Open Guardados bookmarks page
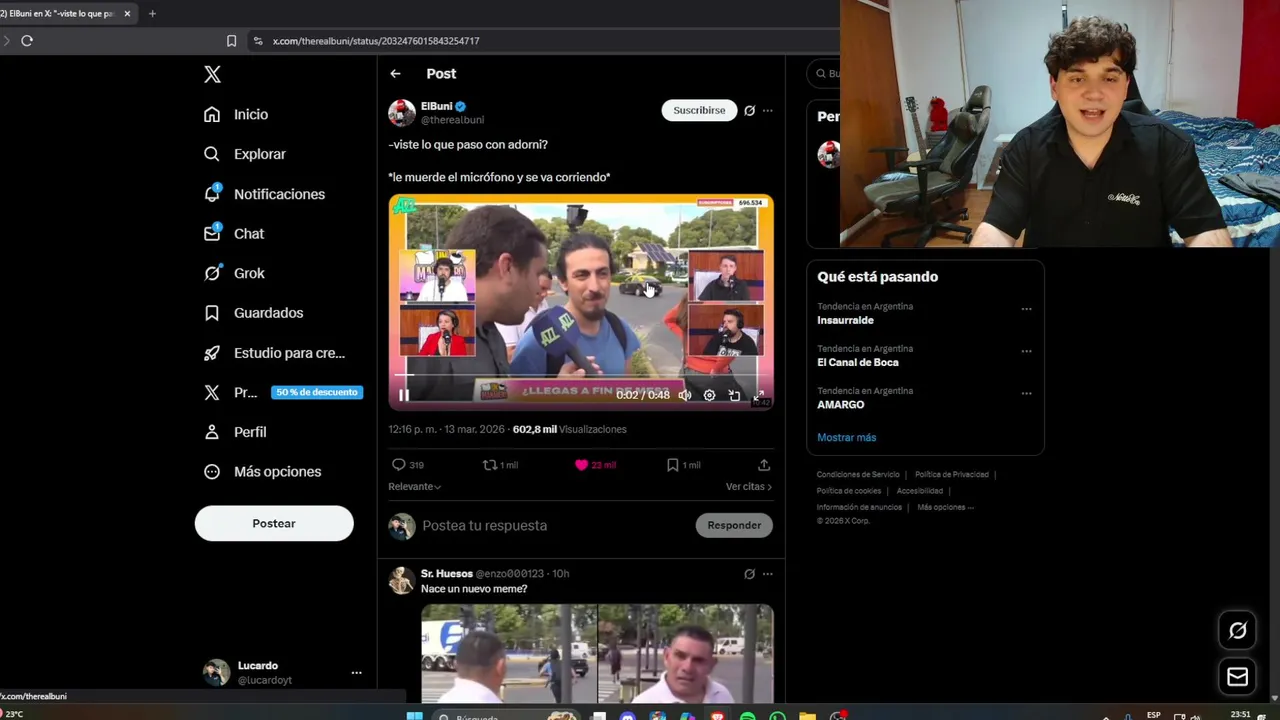The height and width of the screenshot is (720, 1280). point(253,313)
